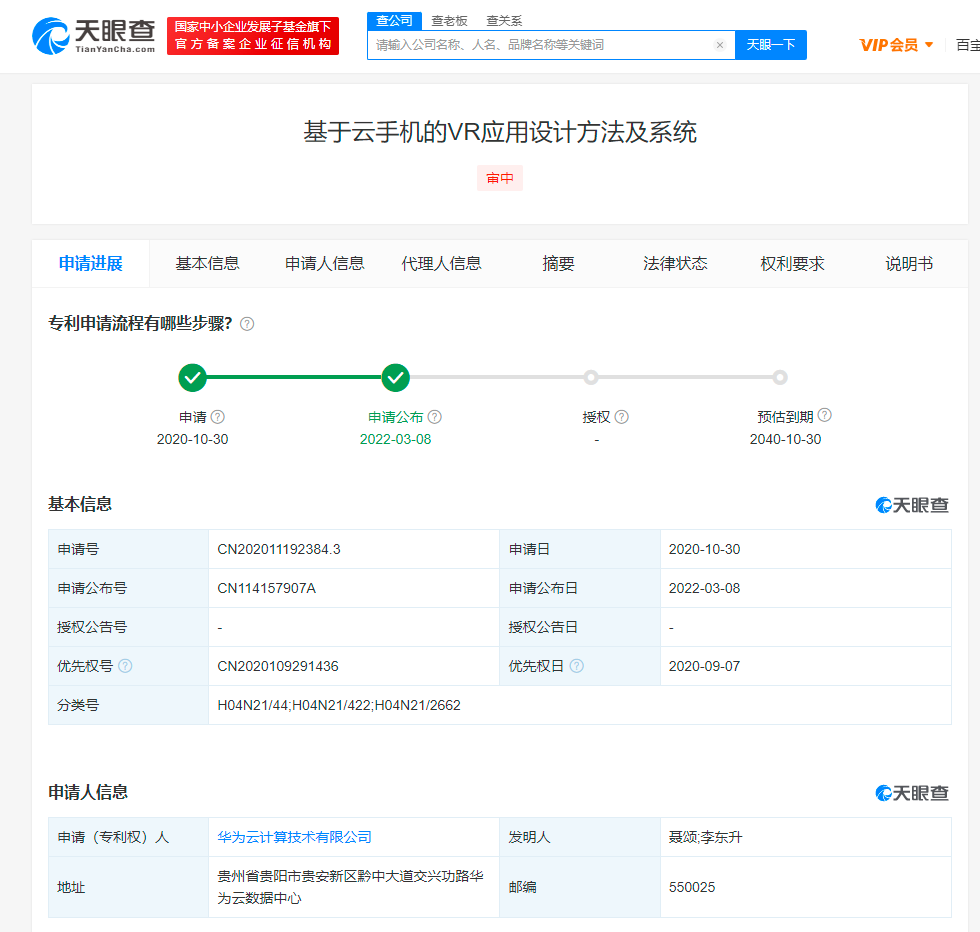The width and height of the screenshot is (980, 932).
Task: Clear the search box with the × icon
Action: [720, 45]
